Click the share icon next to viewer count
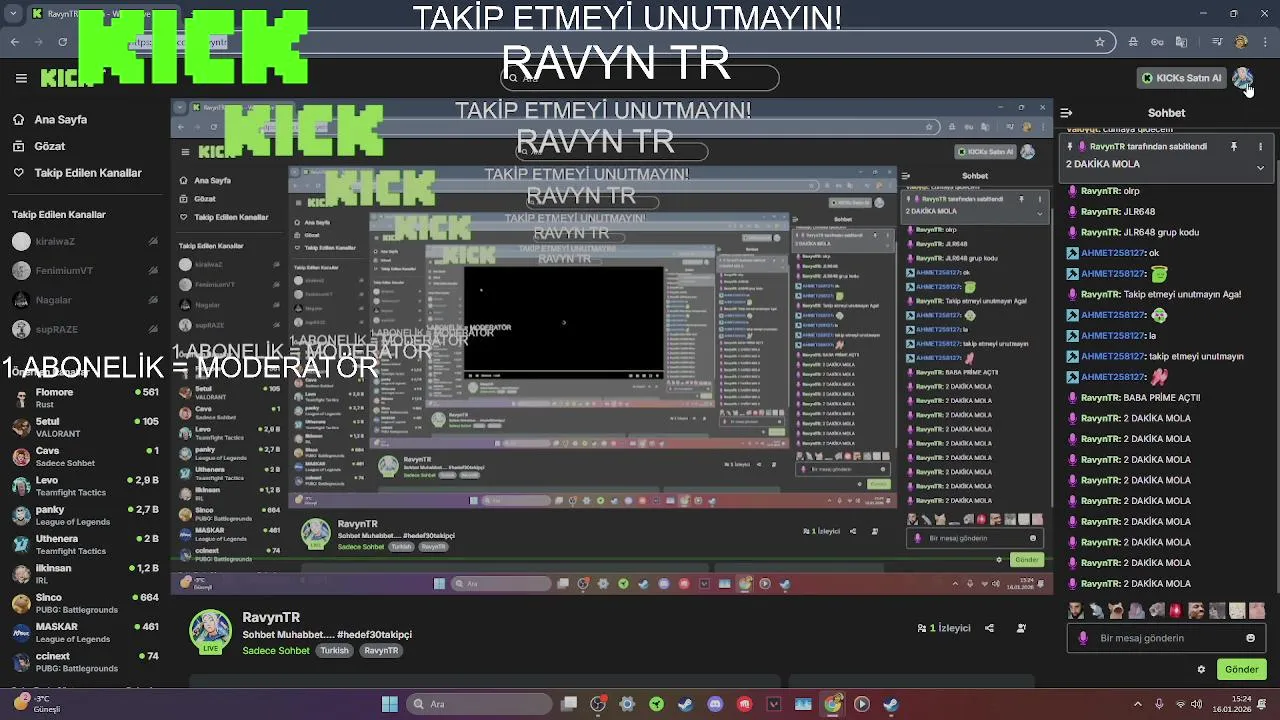This screenshot has width=1280, height=720. pyautogui.click(x=989, y=629)
